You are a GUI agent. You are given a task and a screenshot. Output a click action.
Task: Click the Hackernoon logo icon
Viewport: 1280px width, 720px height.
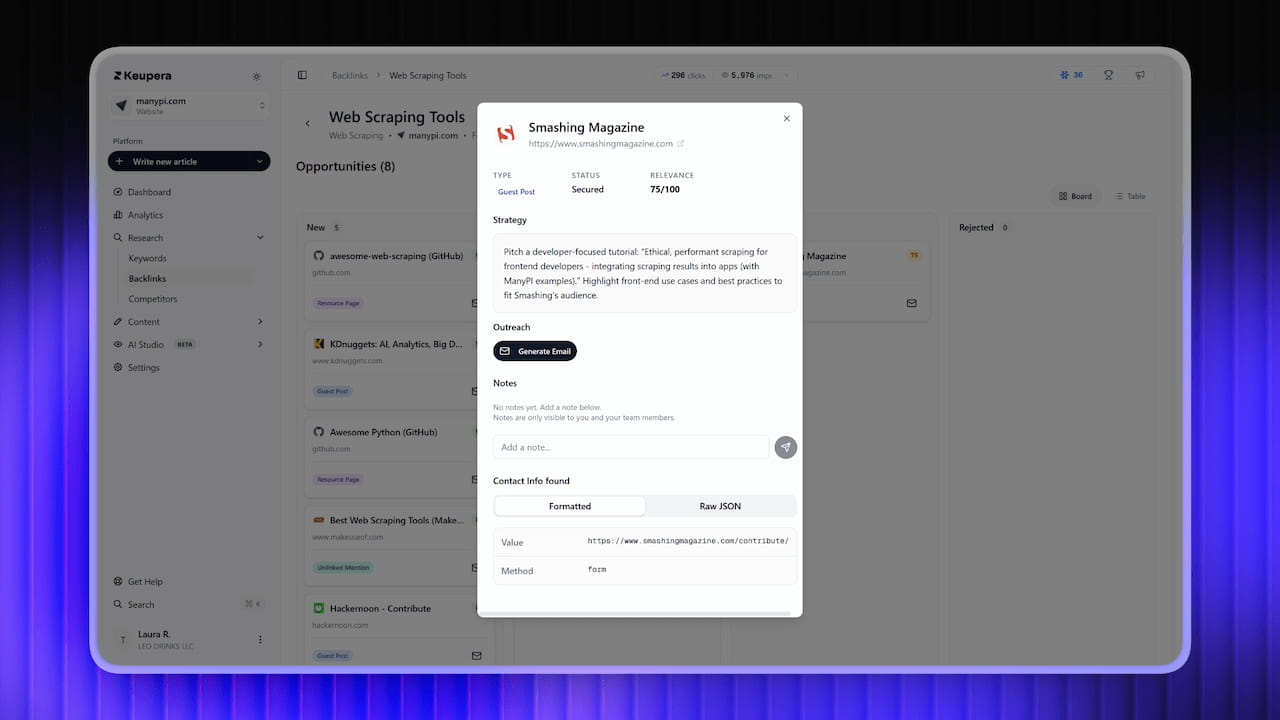pyautogui.click(x=319, y=608)
